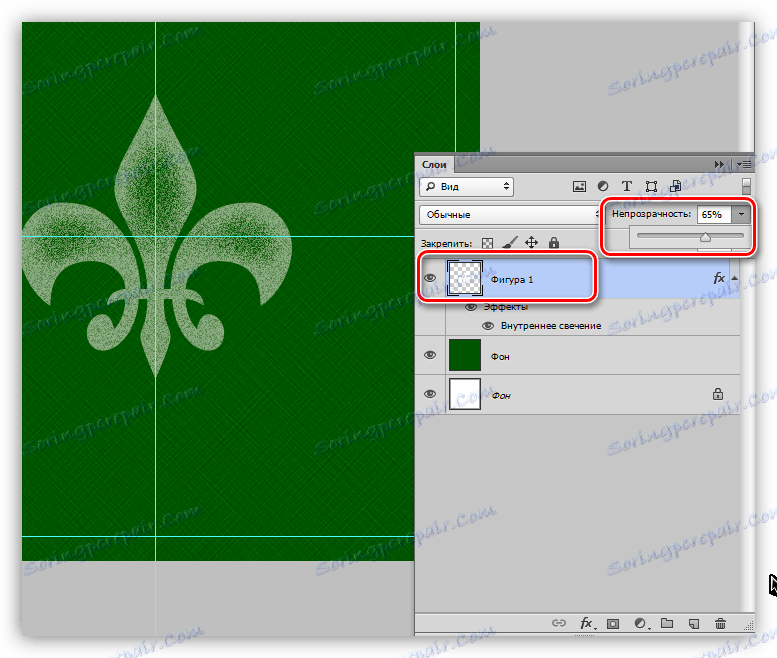Screen dimensions: 777x658
Task: Click the lock icon on italic Фон layer
Action: 718,394
